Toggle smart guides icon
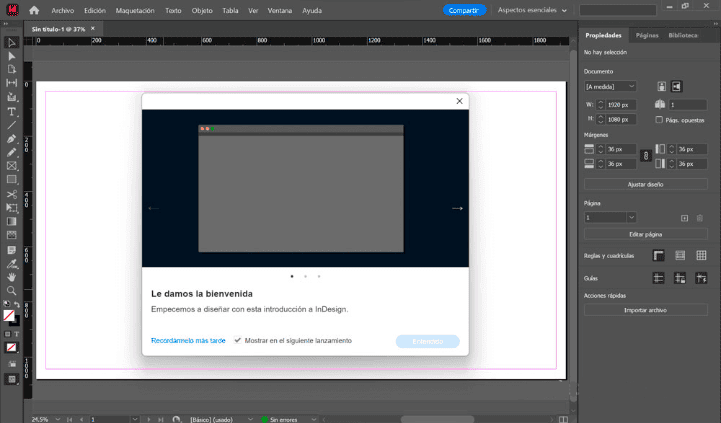 [x=701, y=278]
